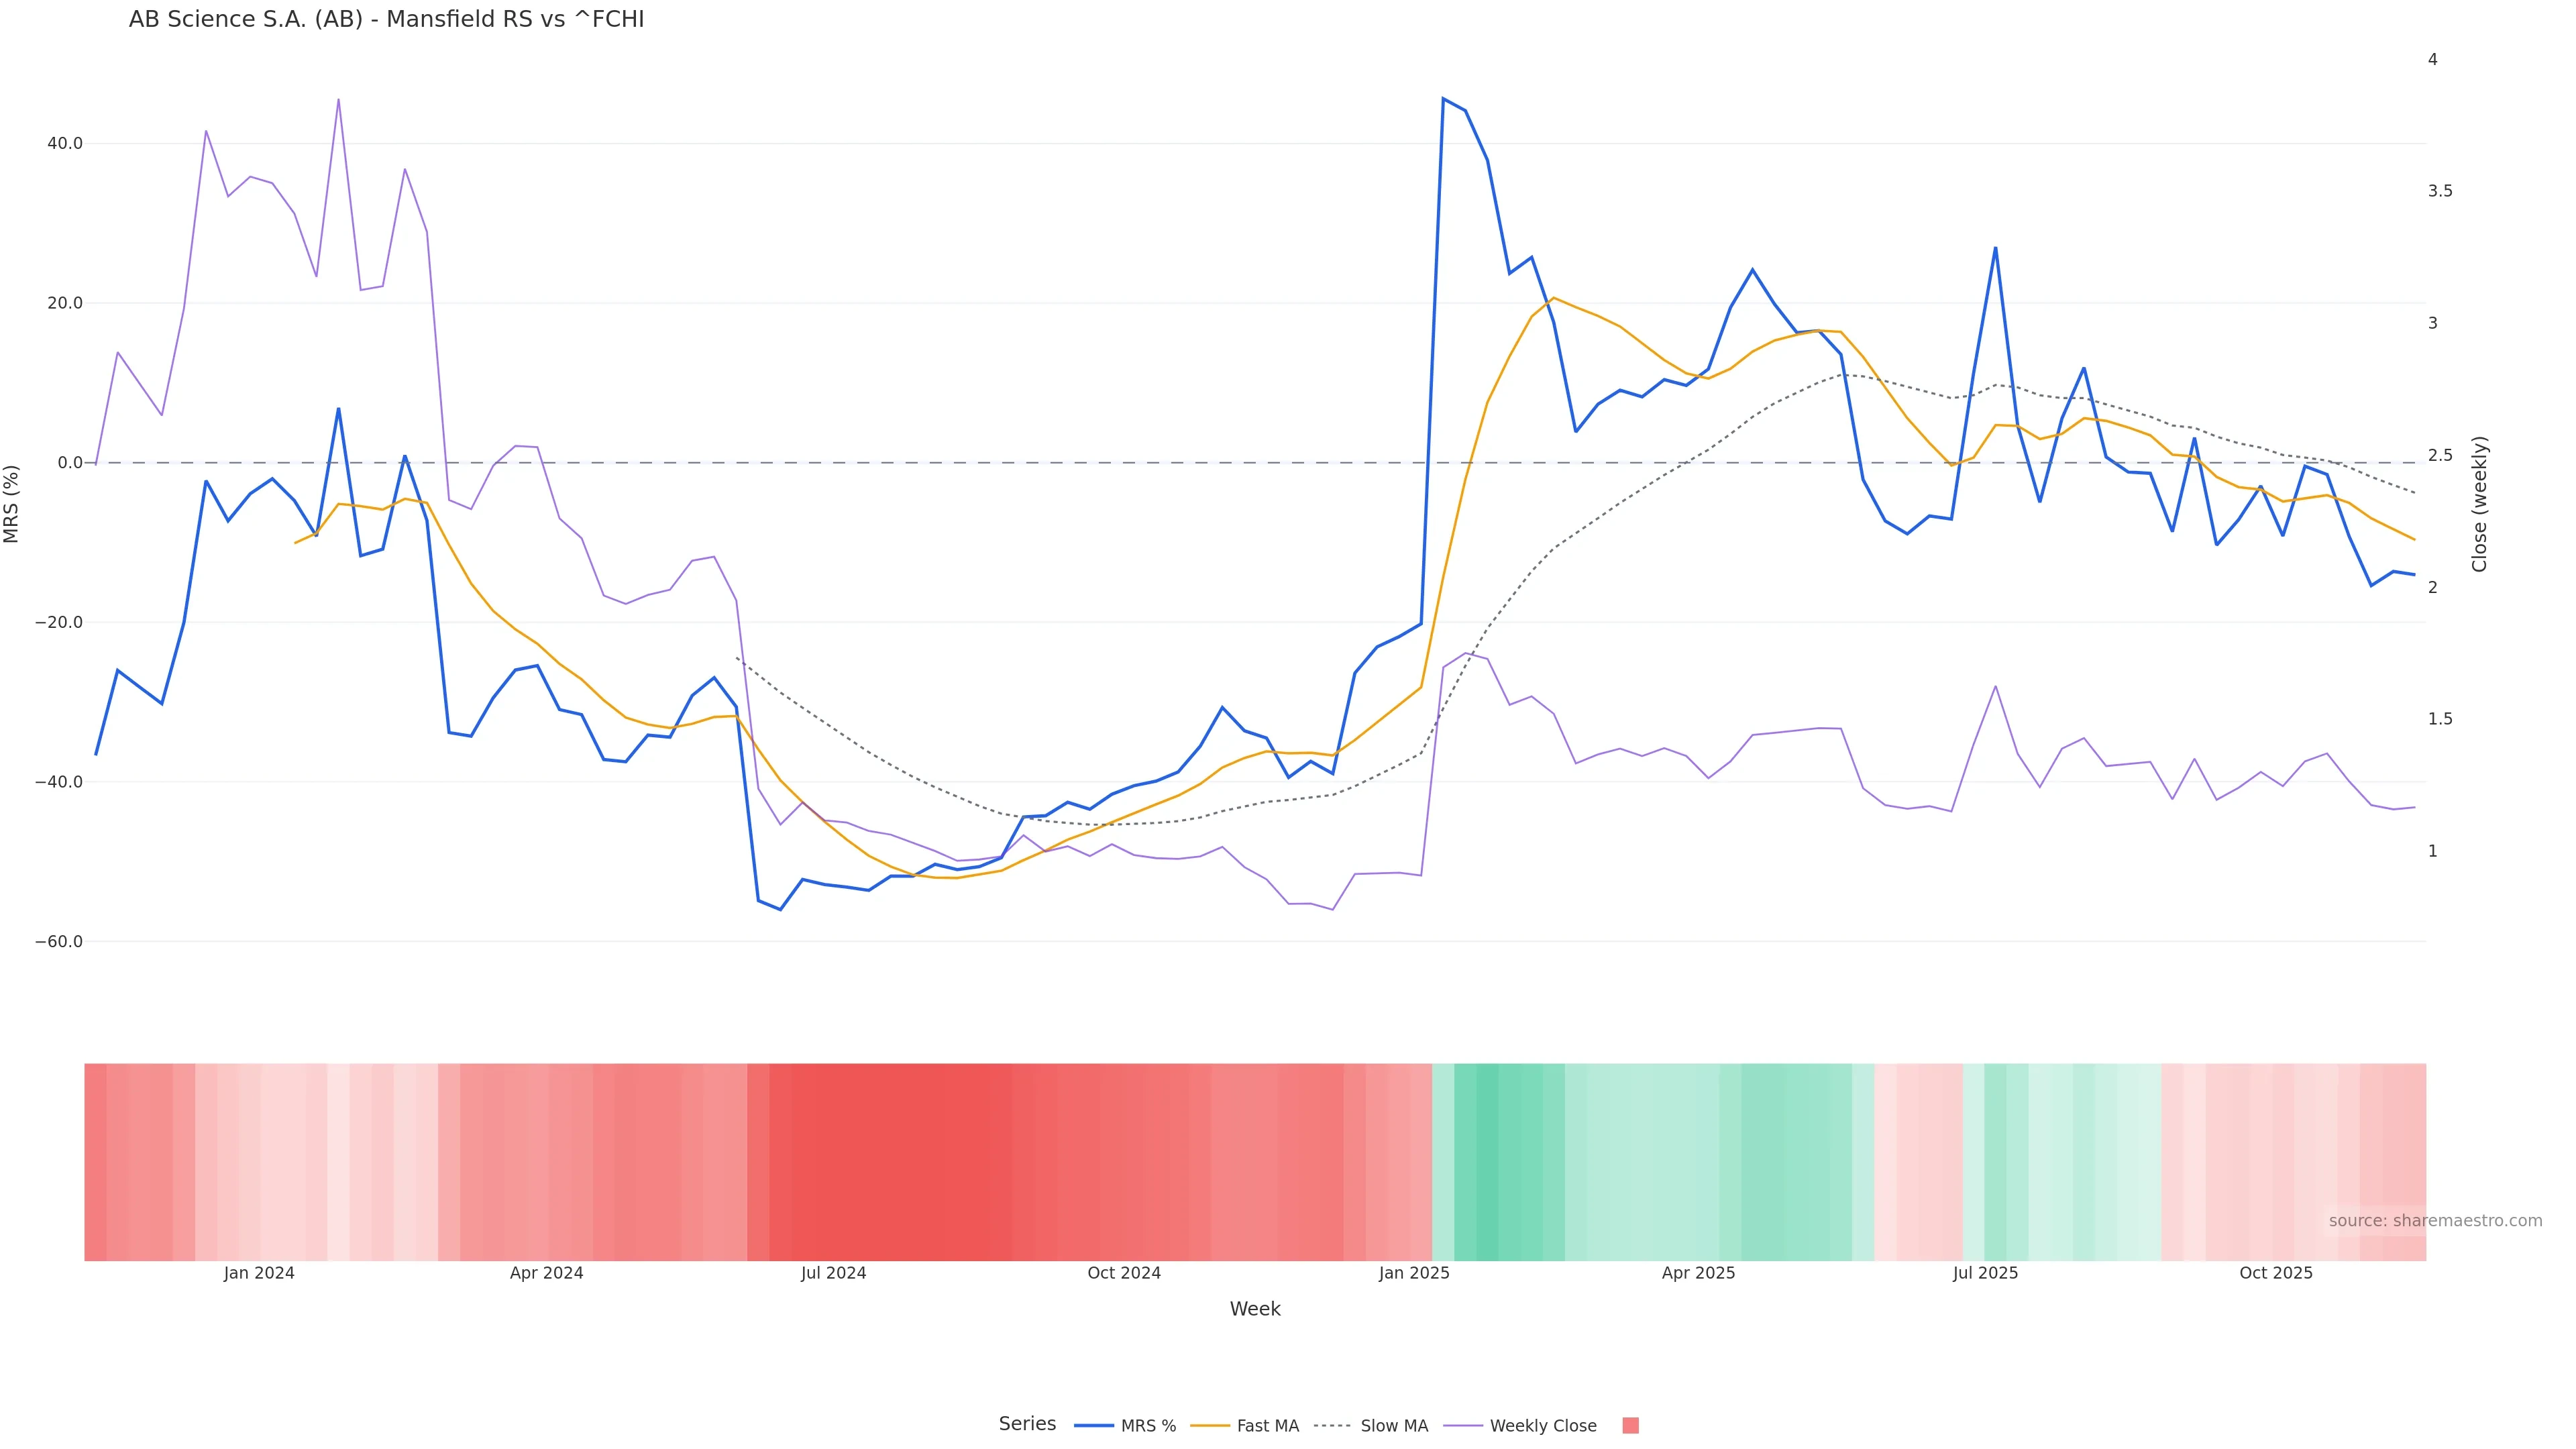Click the Apr 2025 x-axis label
The height and width of the screenshot is (1449, 2576).
point(1698,1273)
